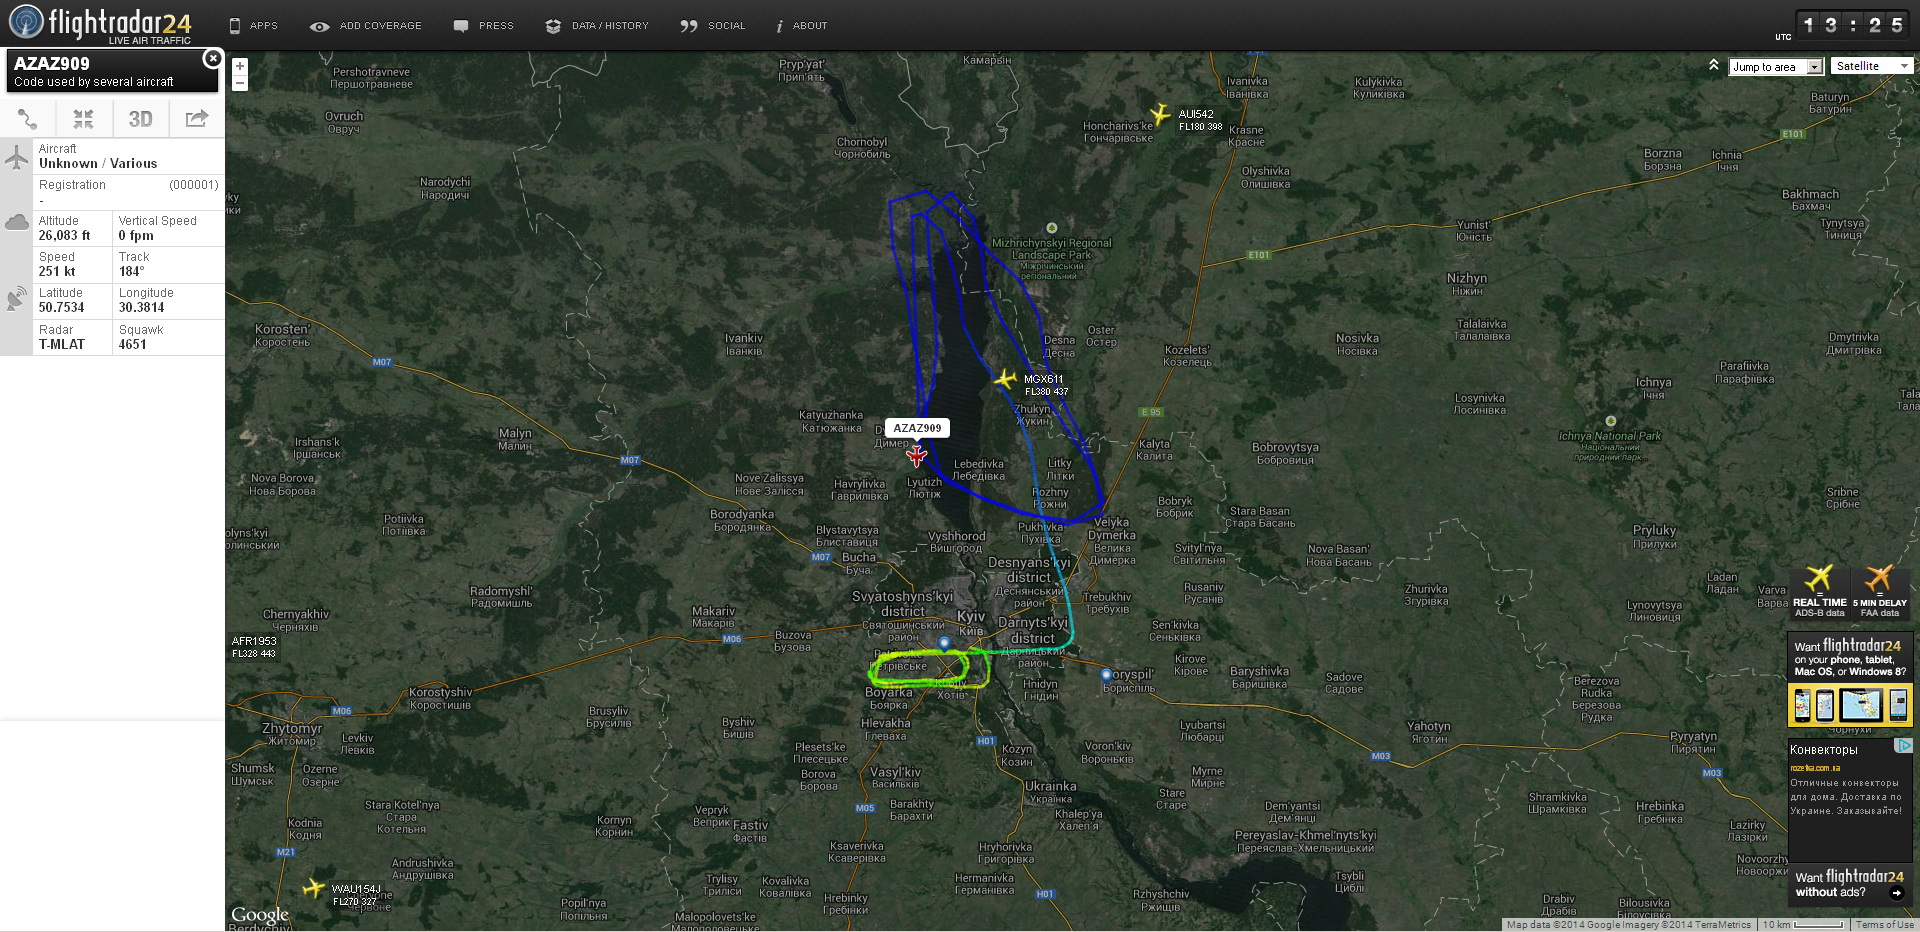Open the Satellite map type dropdown
Viewport: 1920px width, 932px height.
click(x=1872, y=66)
